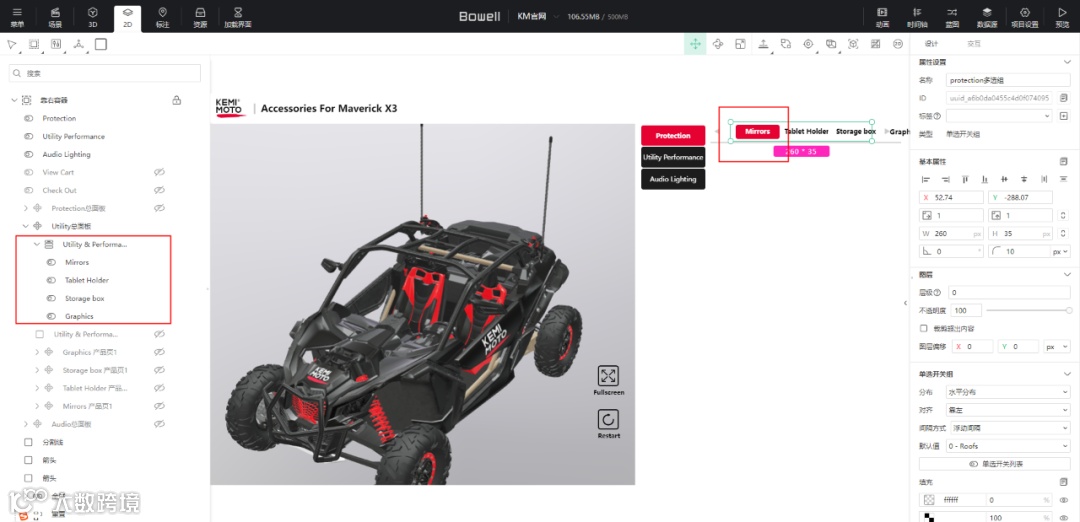Click the 预览 preview play button
The width and height of the screenshot is (1080, 522).
tap(1062, 17)
